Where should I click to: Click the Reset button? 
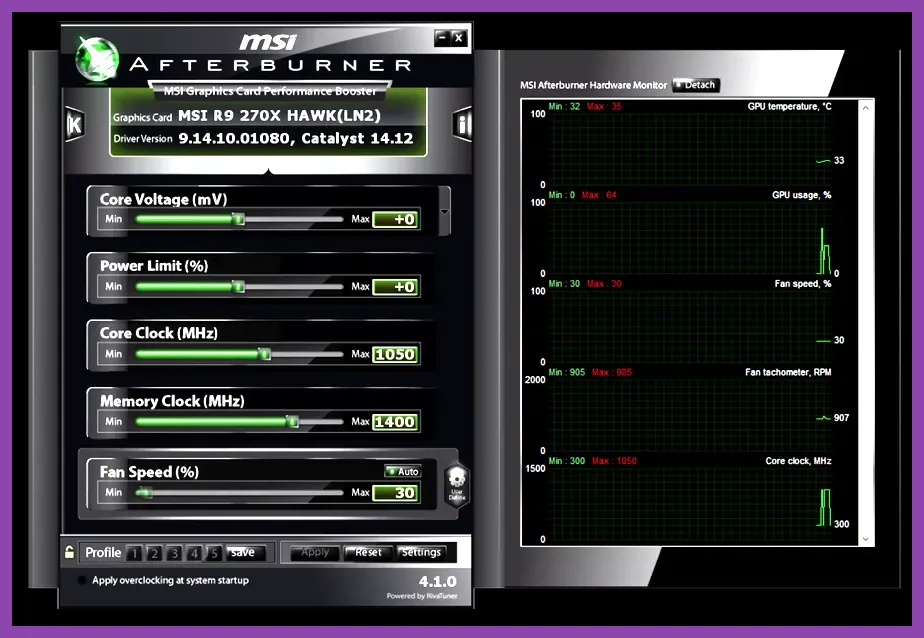pyautogui.click(x=368, y=553)
